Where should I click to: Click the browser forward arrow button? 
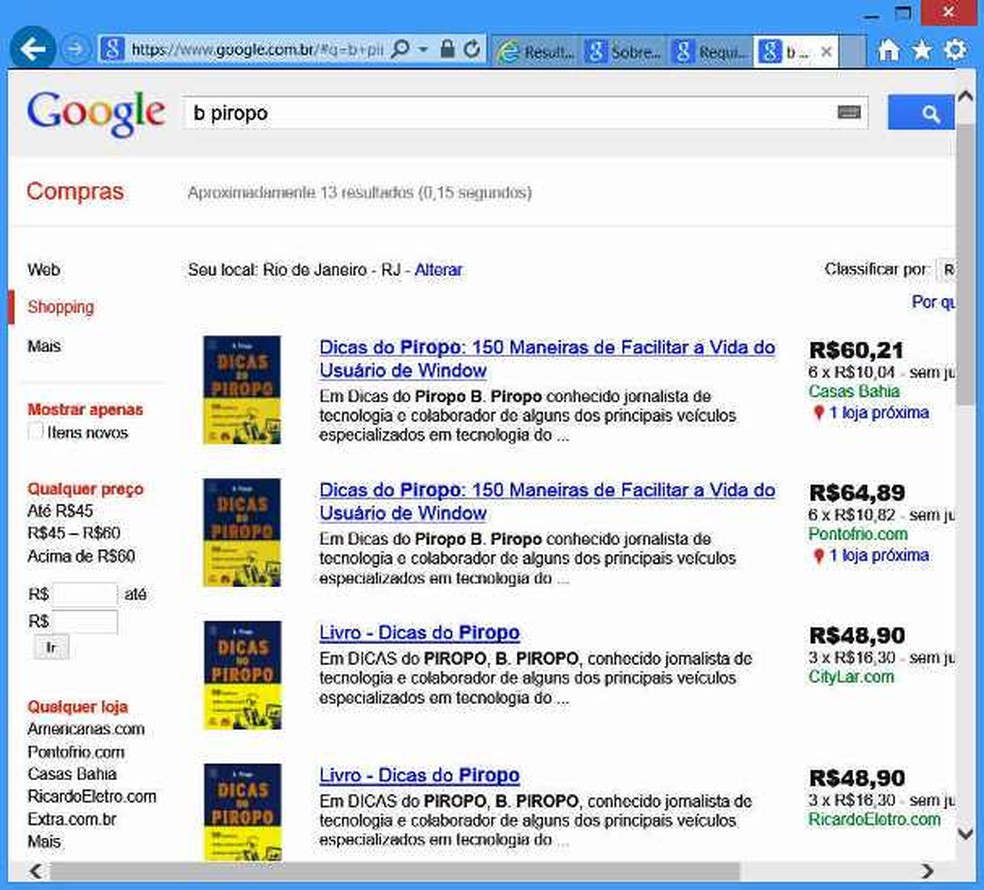coord(75,49)
